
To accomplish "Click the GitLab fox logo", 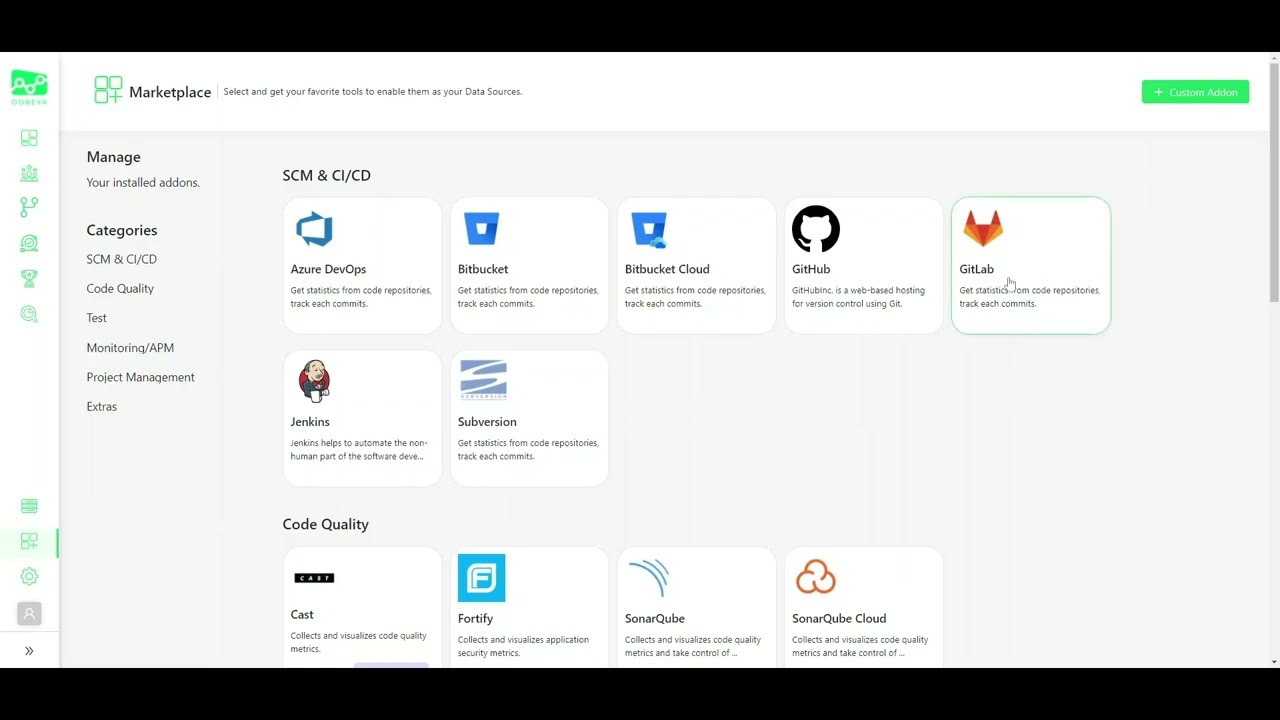I will pyautogui.click(x=983, y=229).
